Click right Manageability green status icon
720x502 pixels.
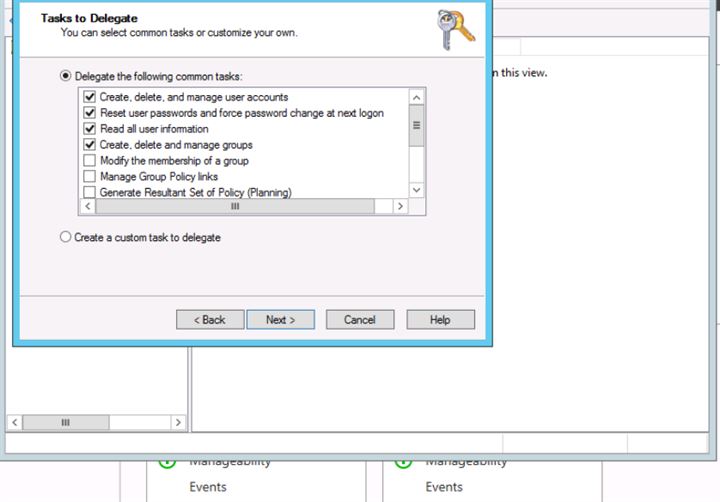click(x=403, y=463)
